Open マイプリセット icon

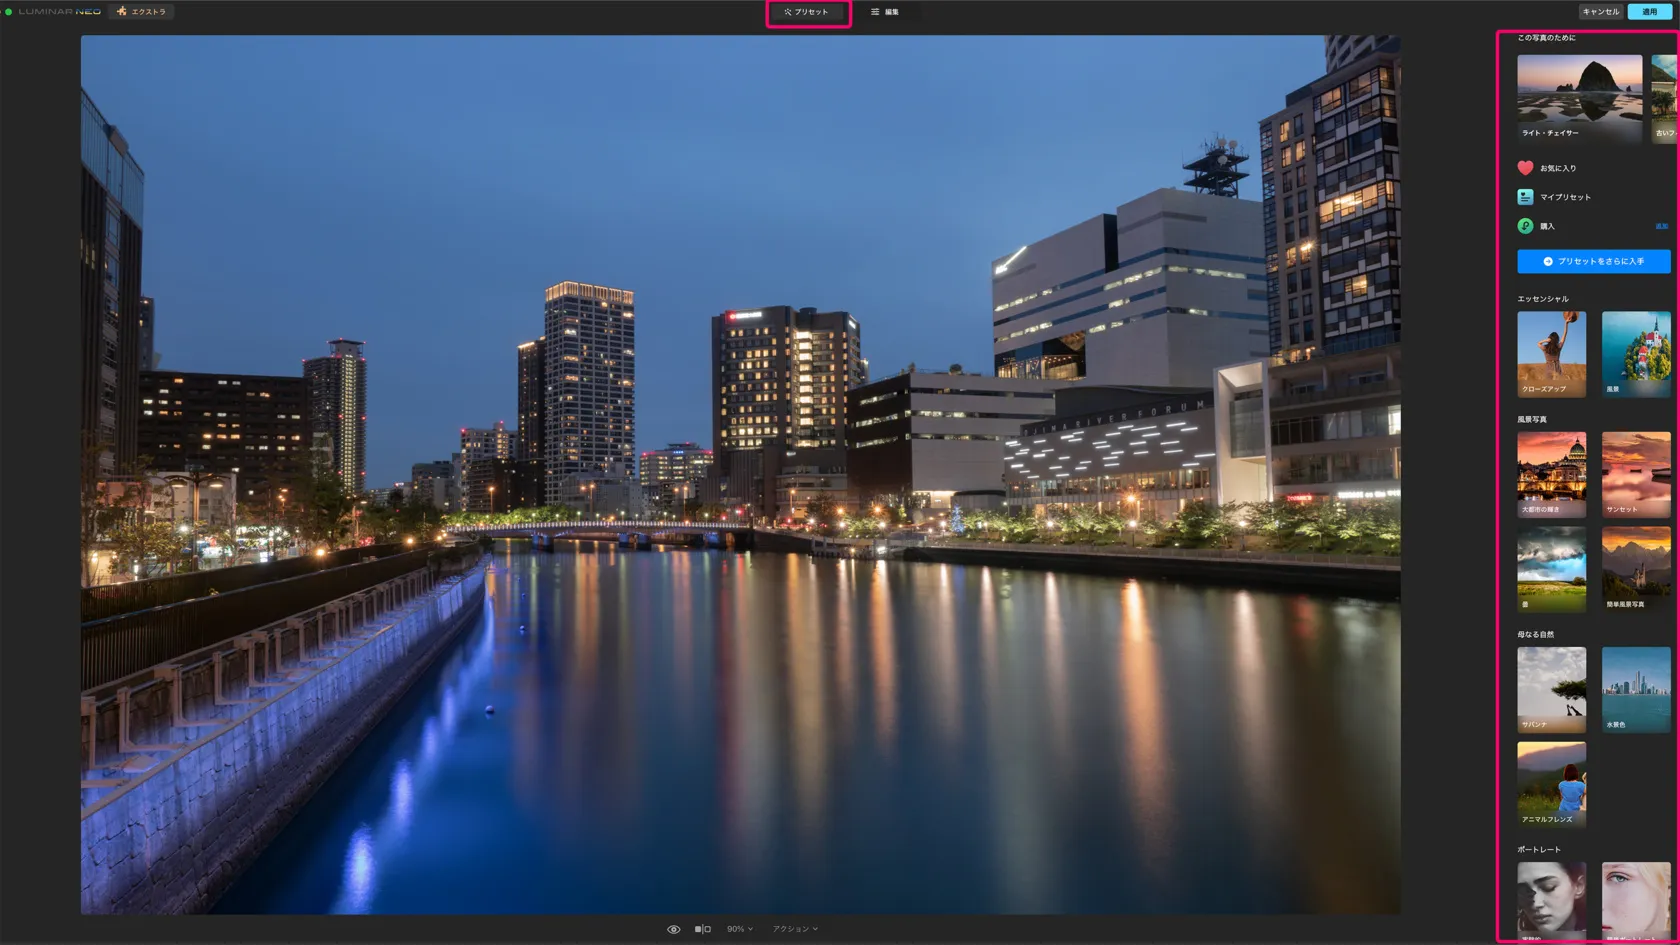tap(1525, 197)
